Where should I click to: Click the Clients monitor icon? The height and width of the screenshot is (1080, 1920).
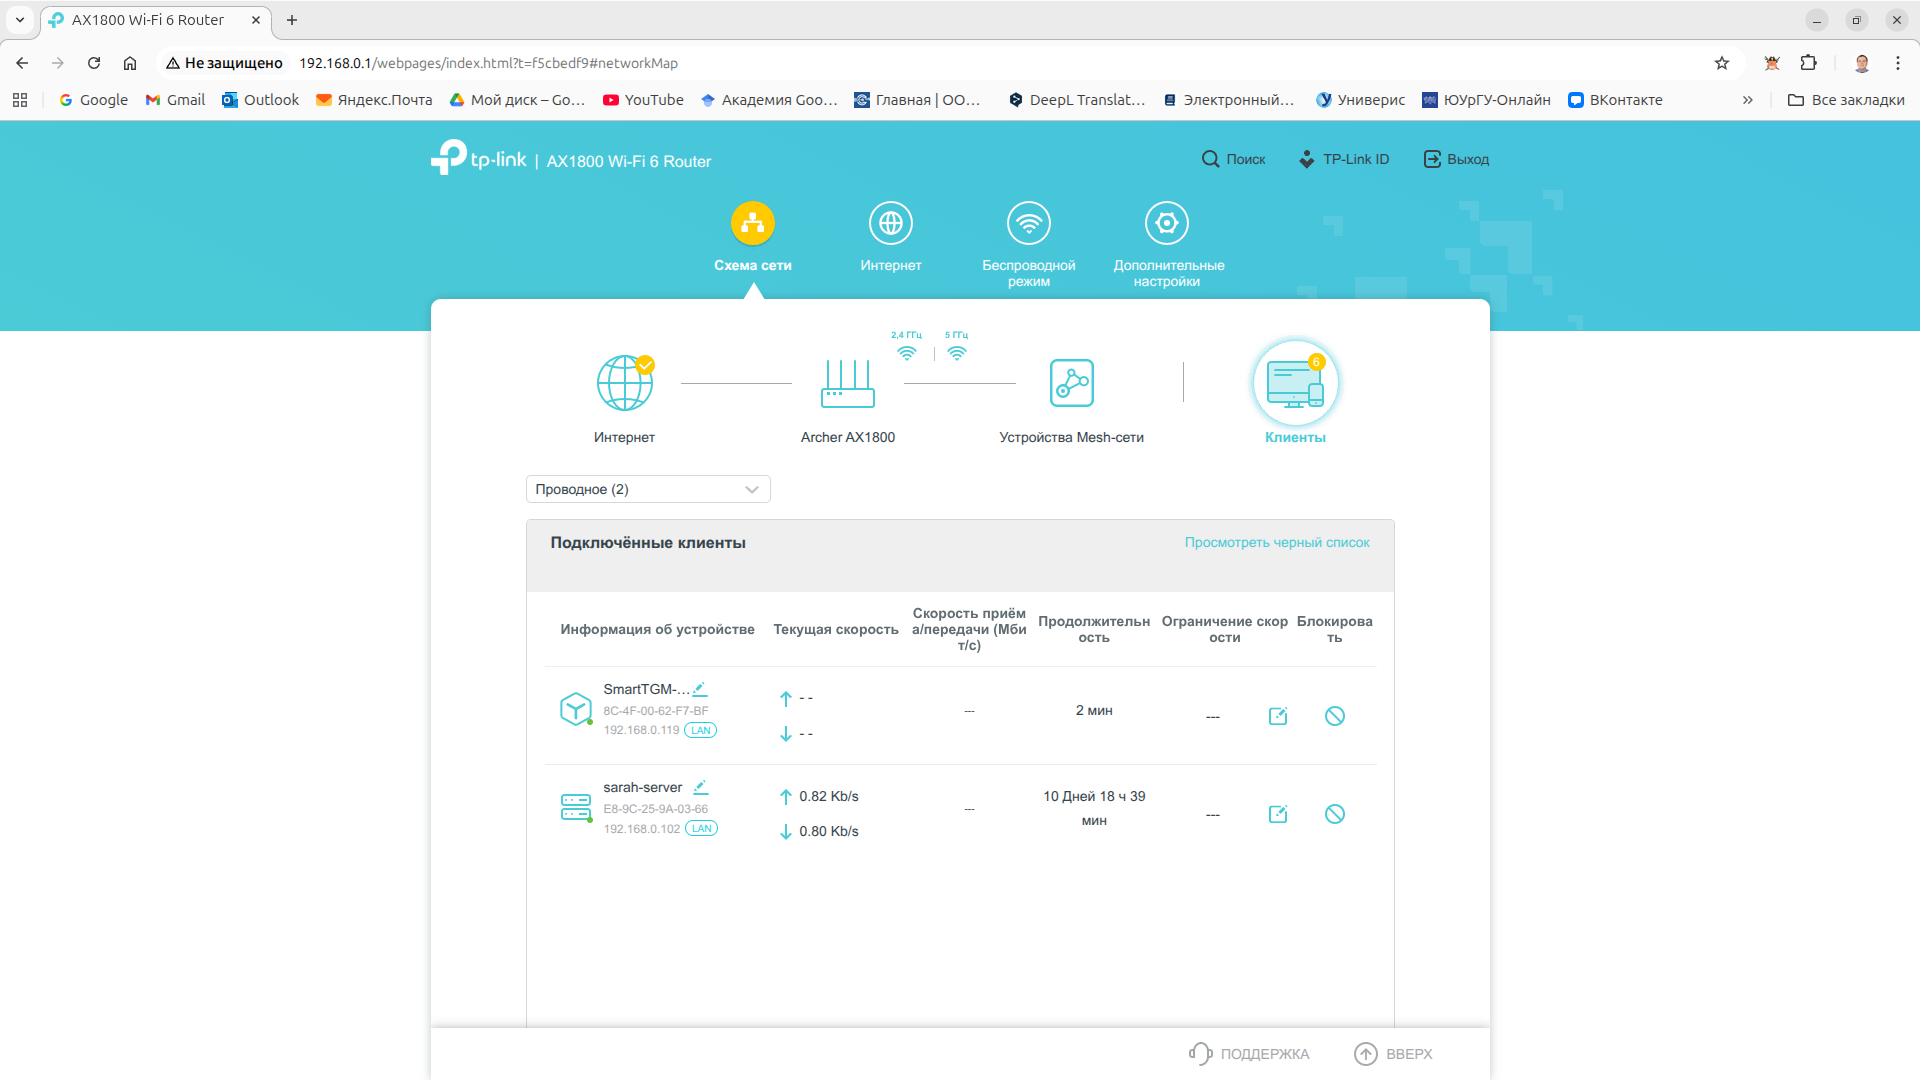pos(1295,383)
